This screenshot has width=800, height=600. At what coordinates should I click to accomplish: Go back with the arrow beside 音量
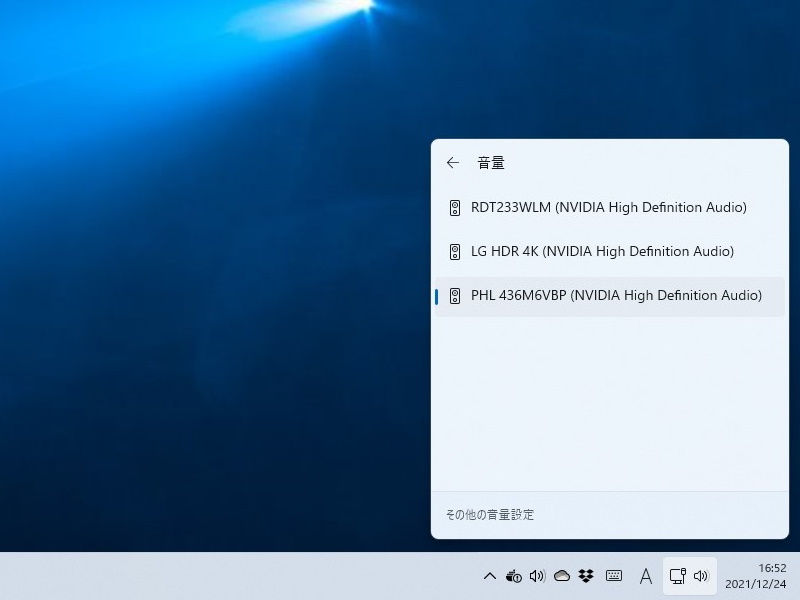tap(453, 163)
